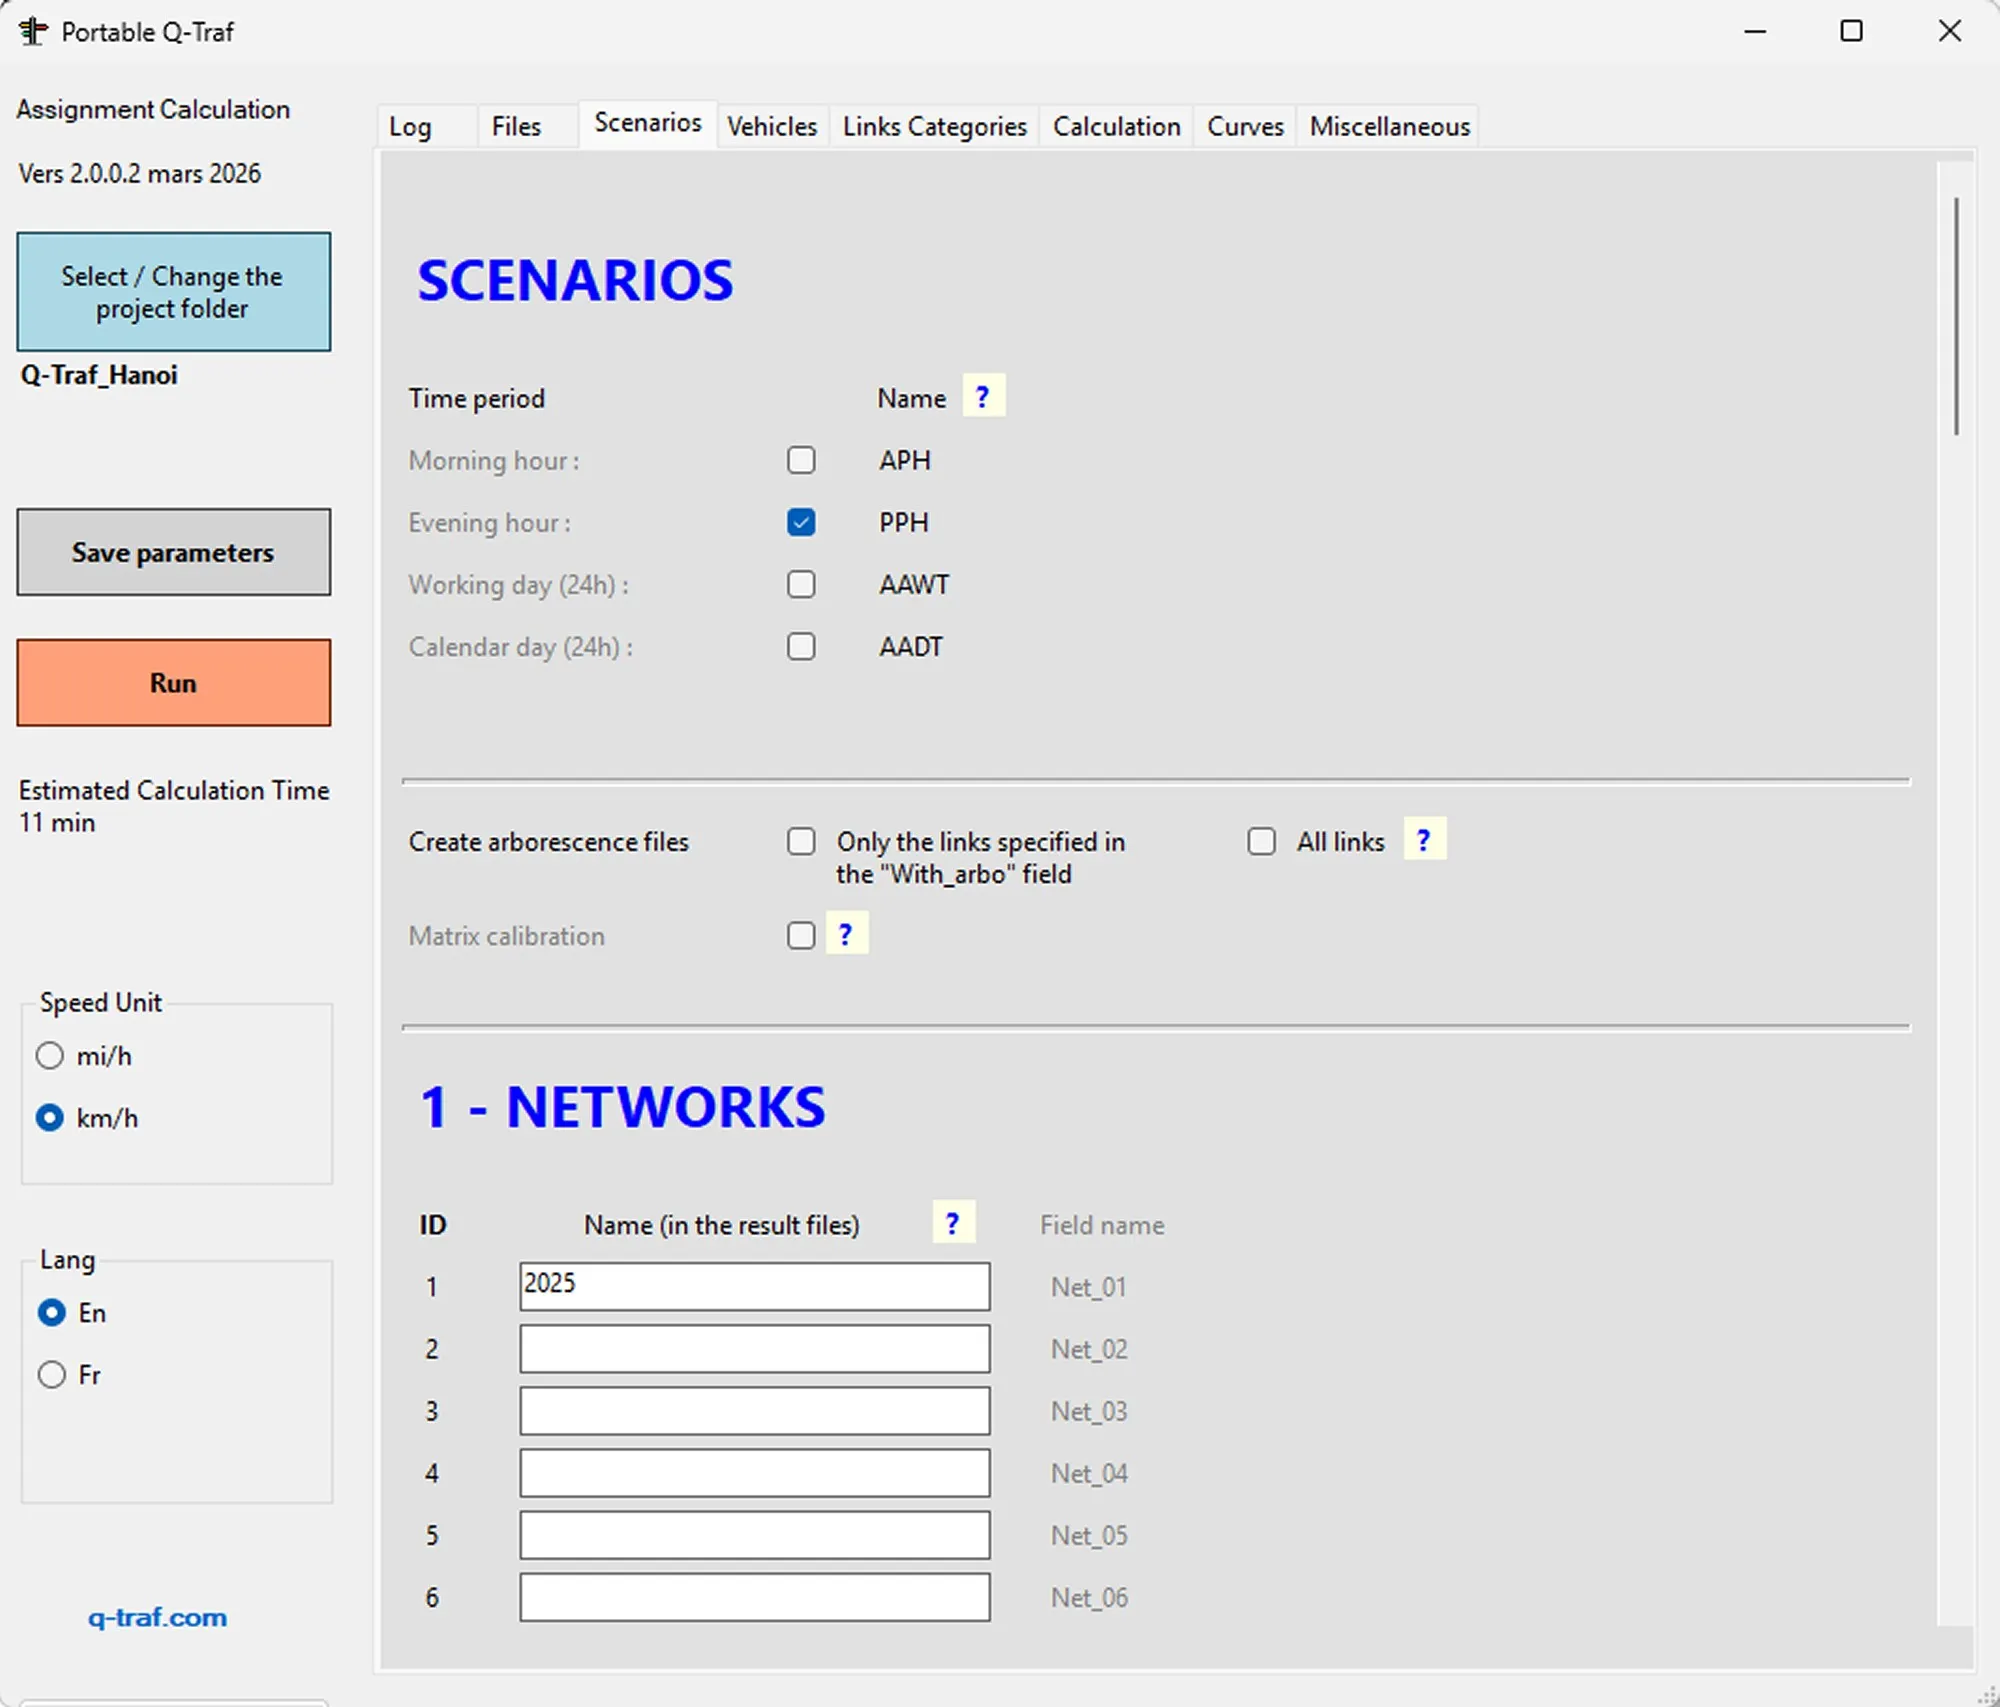2000x1707 pixels.
Task: Switch language to Fr
Action: coord(52,1374)
